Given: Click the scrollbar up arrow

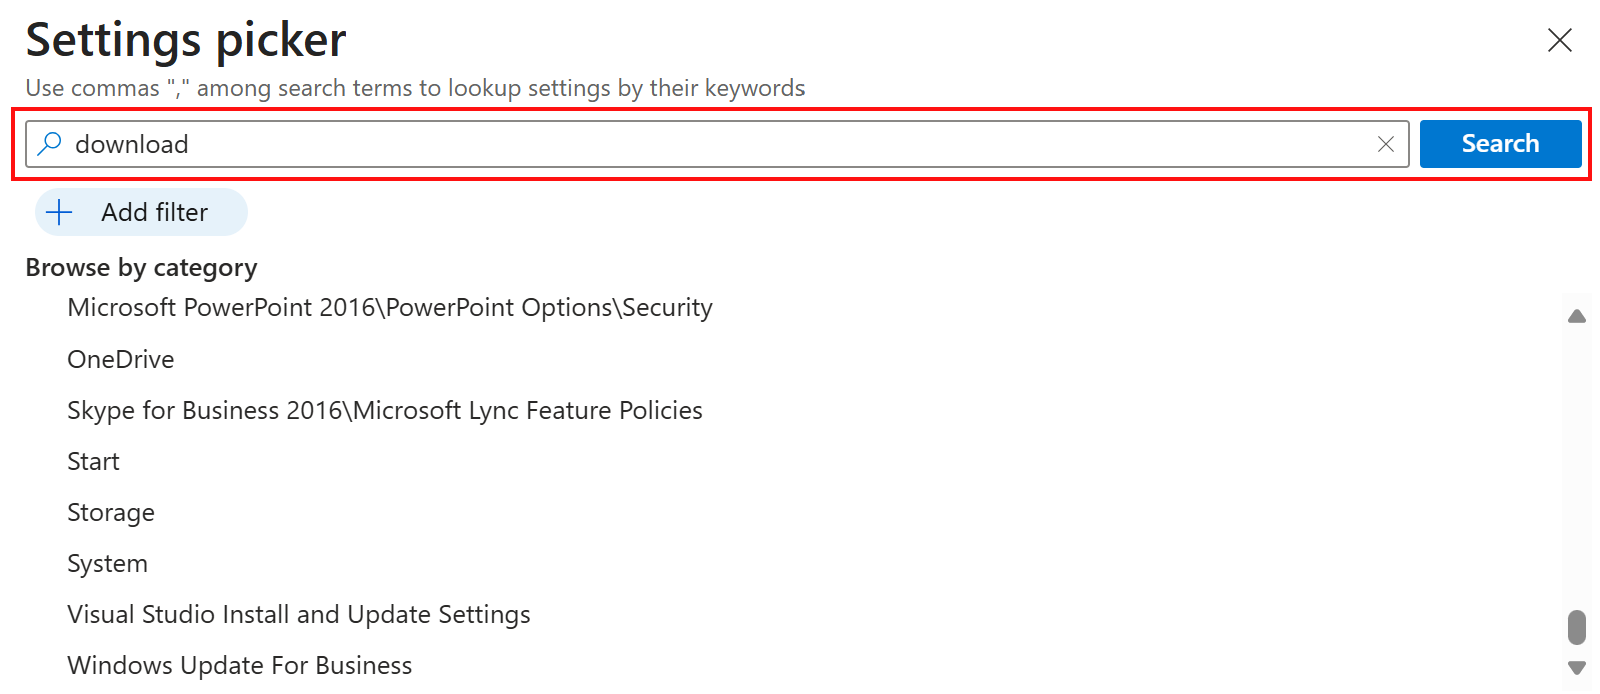Looking at the screenshot, I should 1577,316.
